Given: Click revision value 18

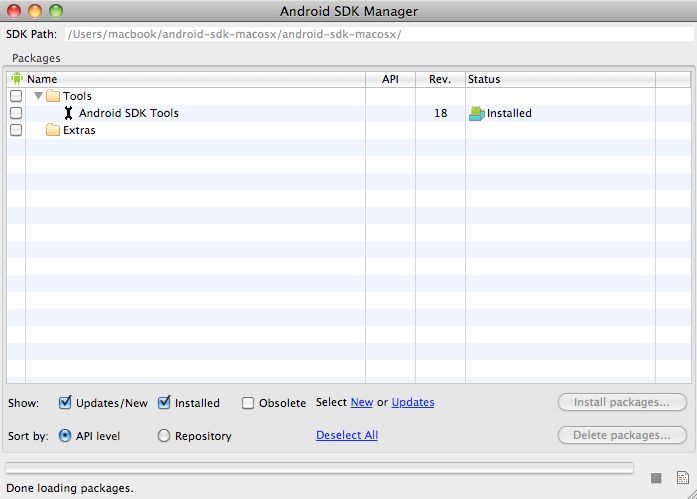Looking at the screenshot, I should [x=441, y=113].
